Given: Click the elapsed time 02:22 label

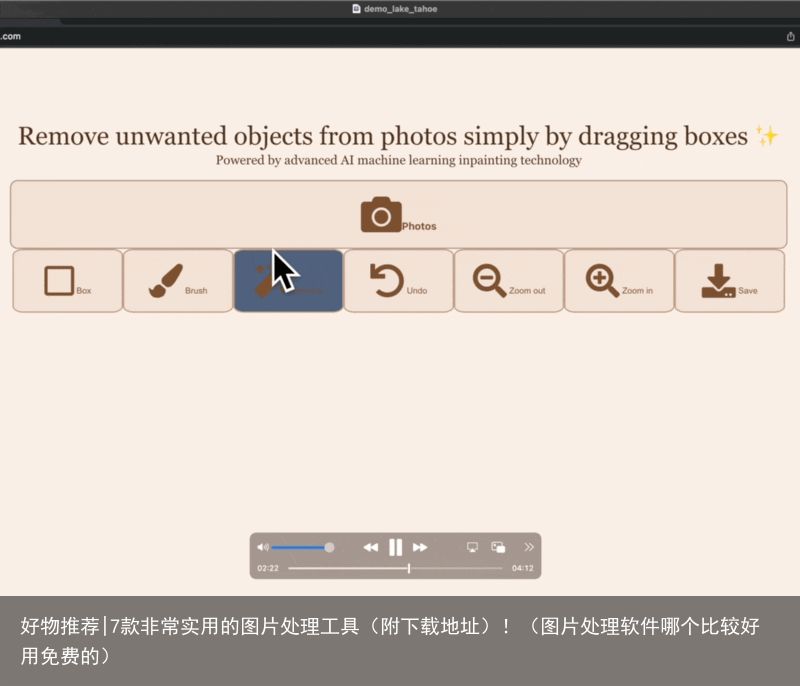Looking at the screenshot, I should click(268, 568).
